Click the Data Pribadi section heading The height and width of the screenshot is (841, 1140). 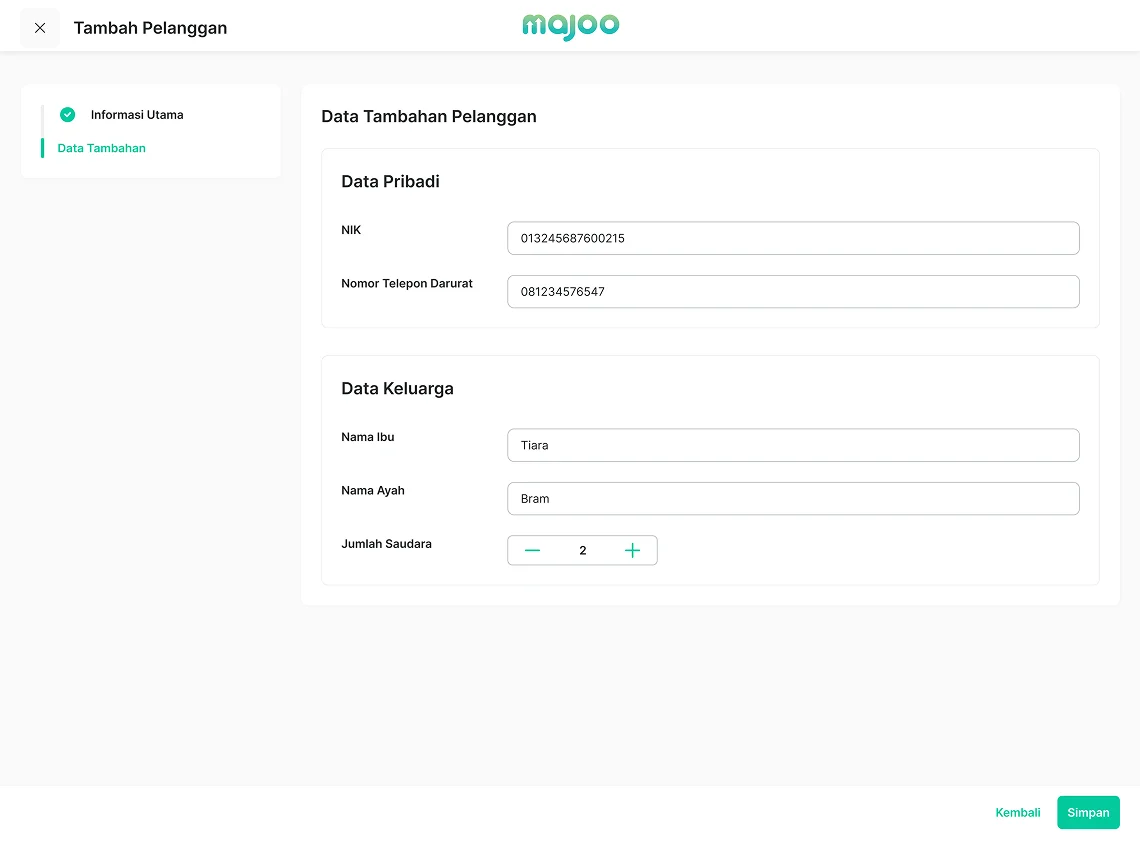[390, 182]
